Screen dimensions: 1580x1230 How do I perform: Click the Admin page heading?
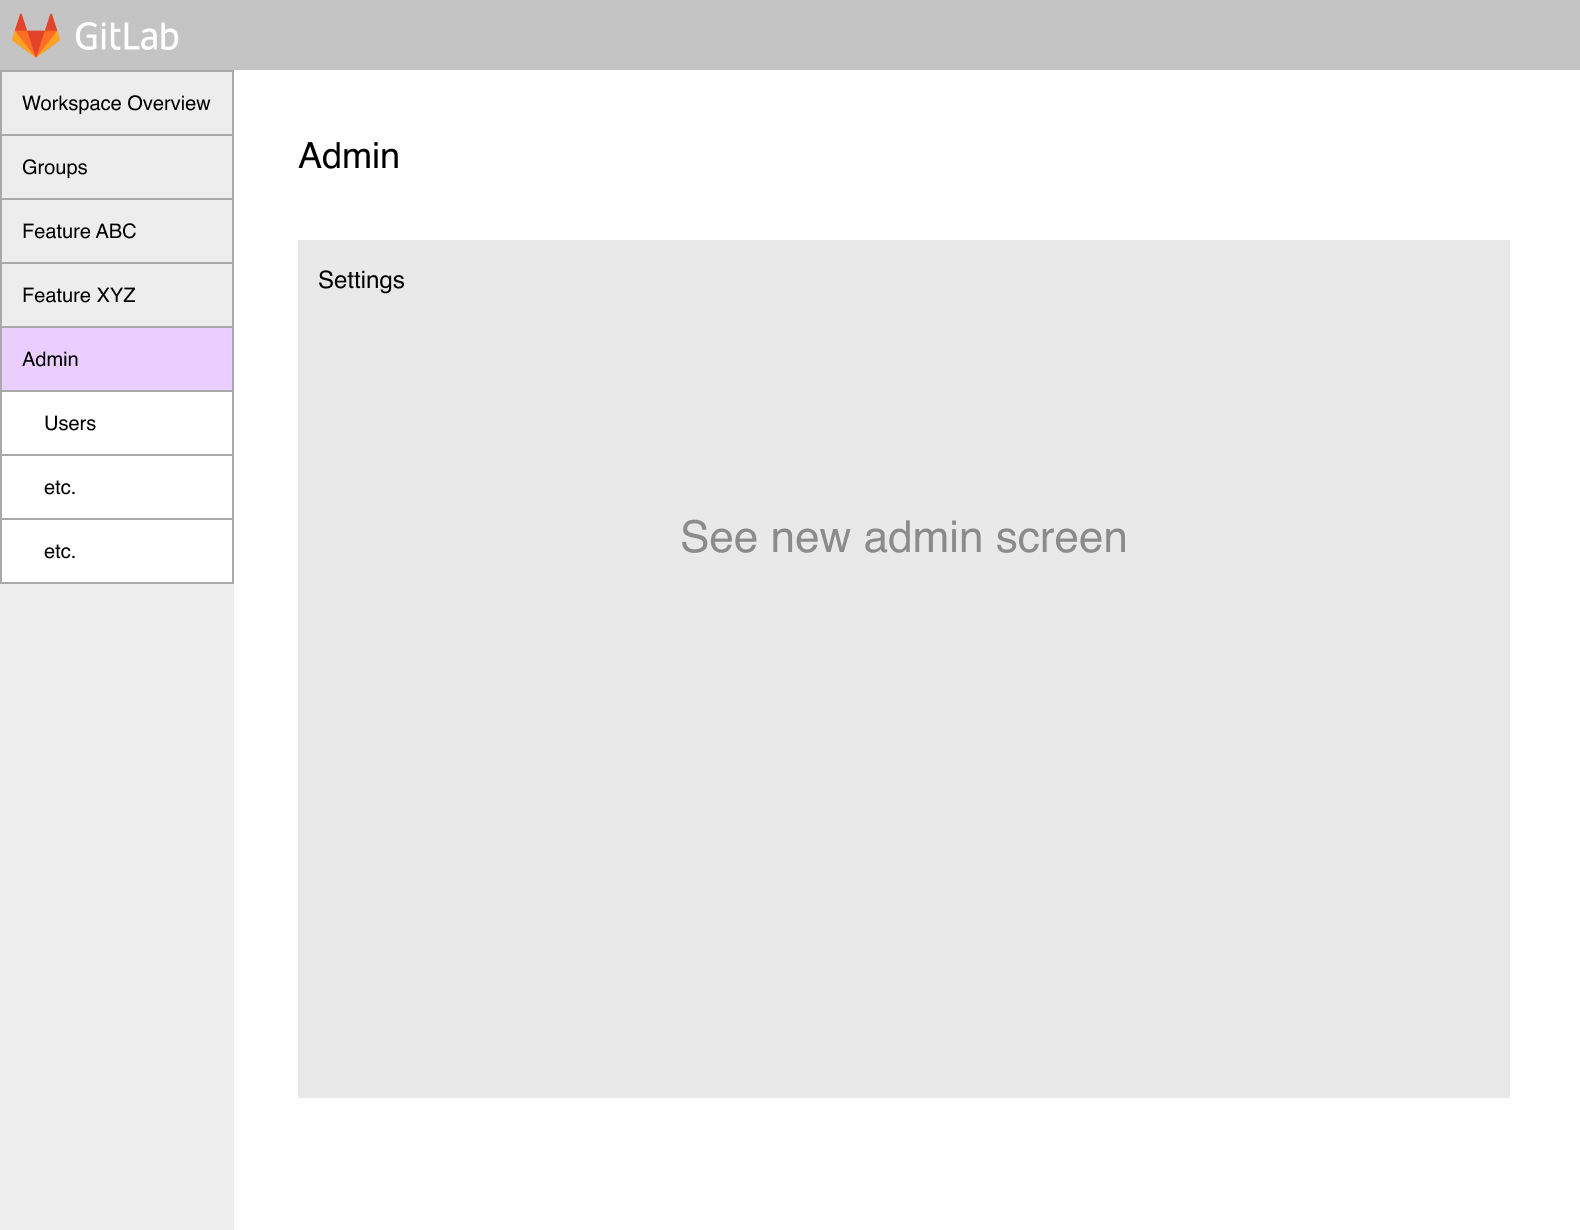tap(349, 156)
